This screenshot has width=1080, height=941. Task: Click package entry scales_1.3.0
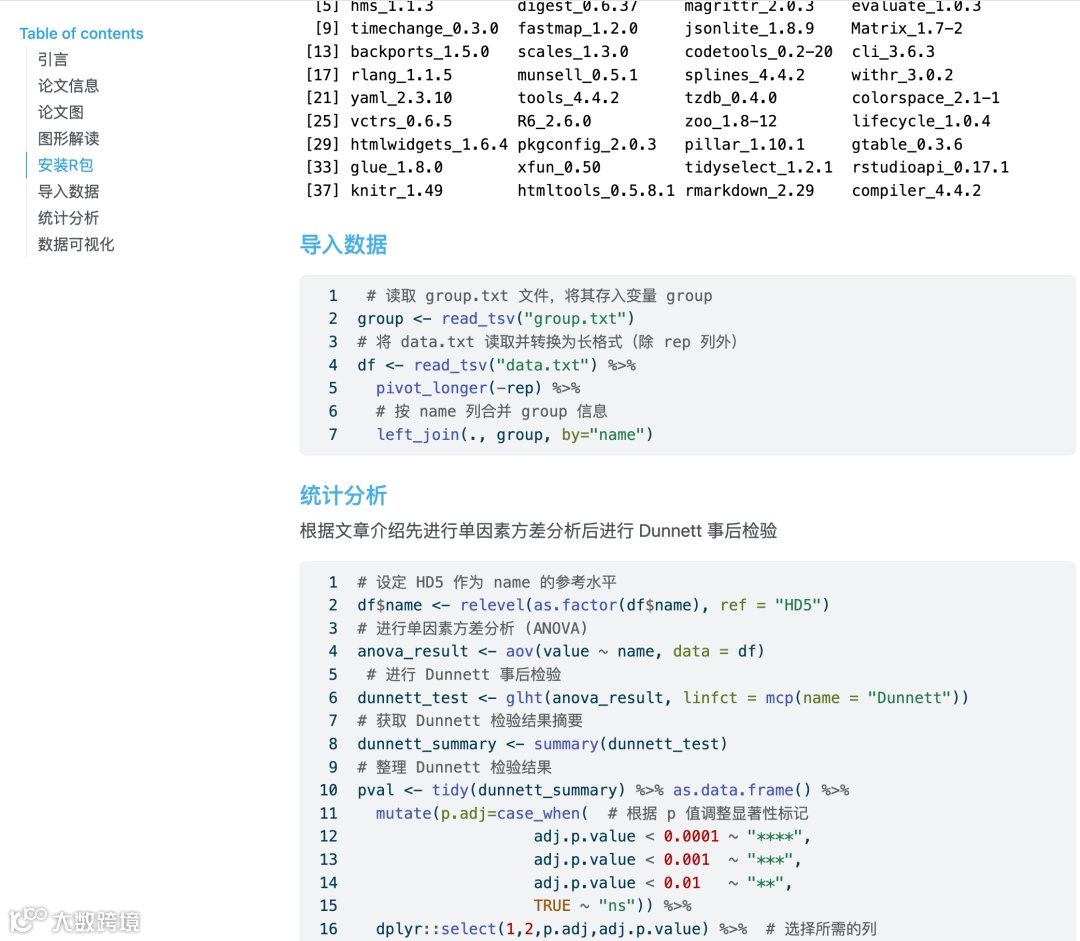point(572,52)
